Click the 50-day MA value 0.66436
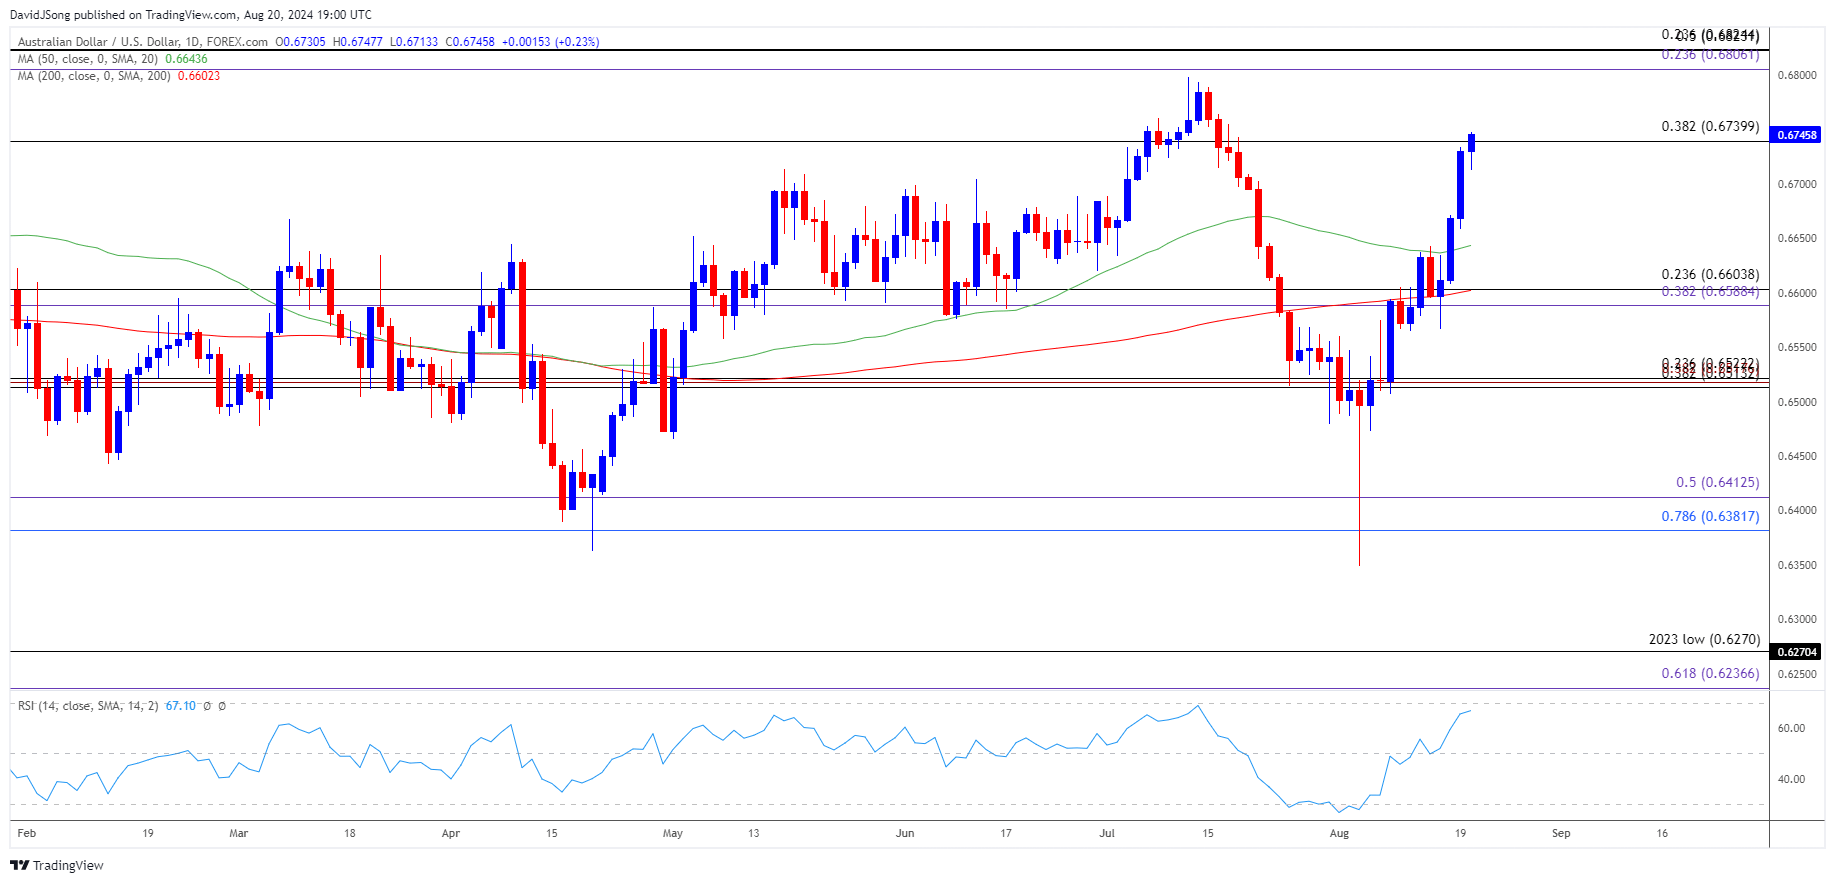This screenshot has height=883, width=1835. click(x=186, y=59)
